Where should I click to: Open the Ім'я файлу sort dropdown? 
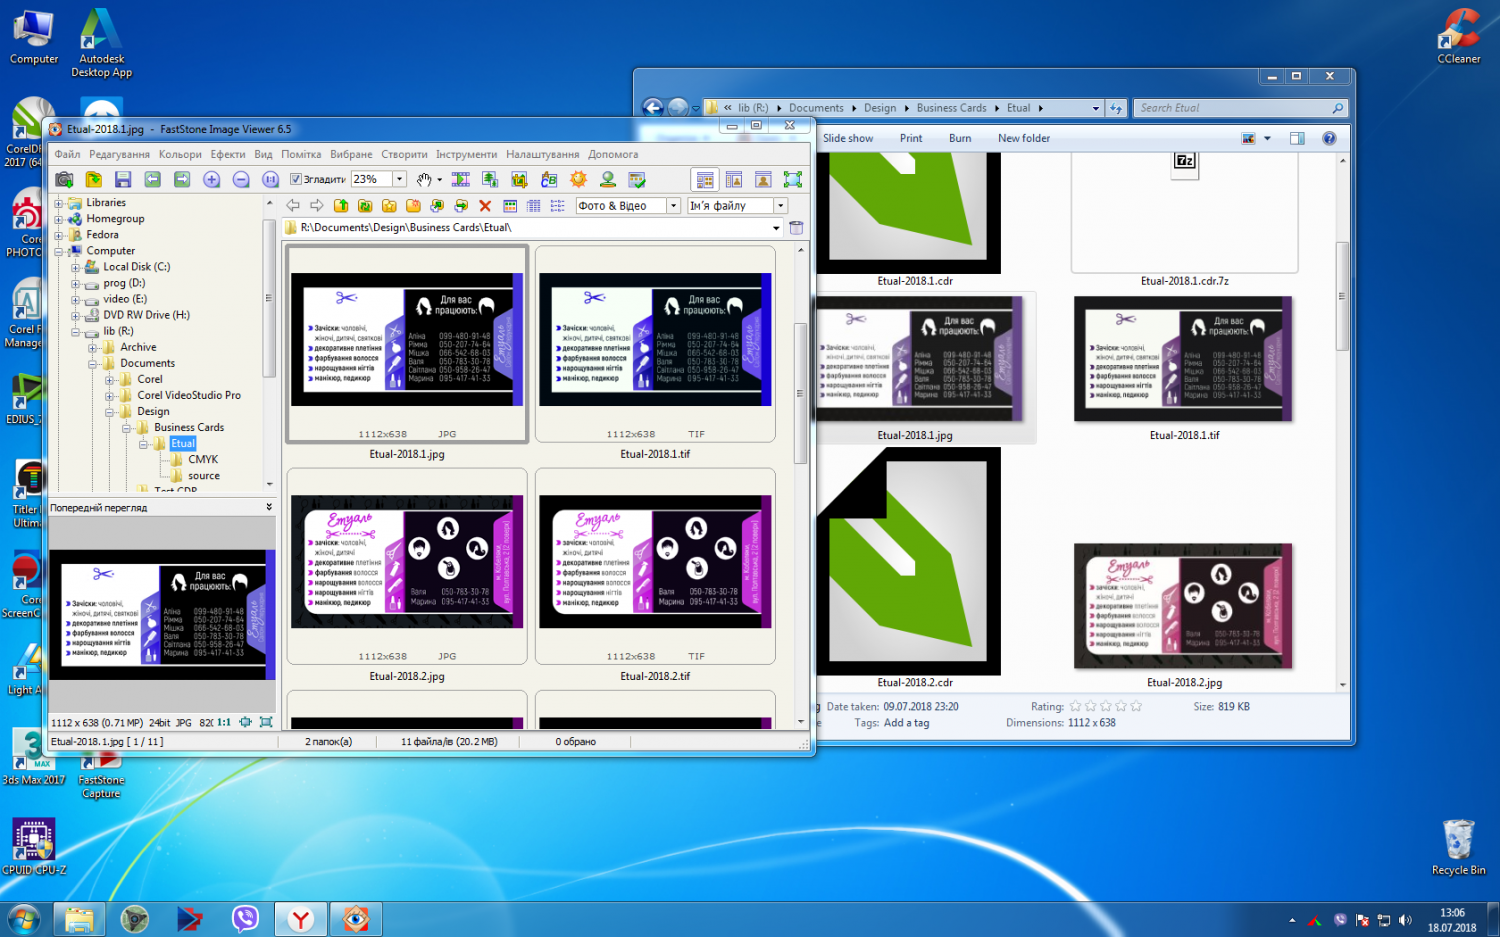pyautogui.click(x=780, y=206)
